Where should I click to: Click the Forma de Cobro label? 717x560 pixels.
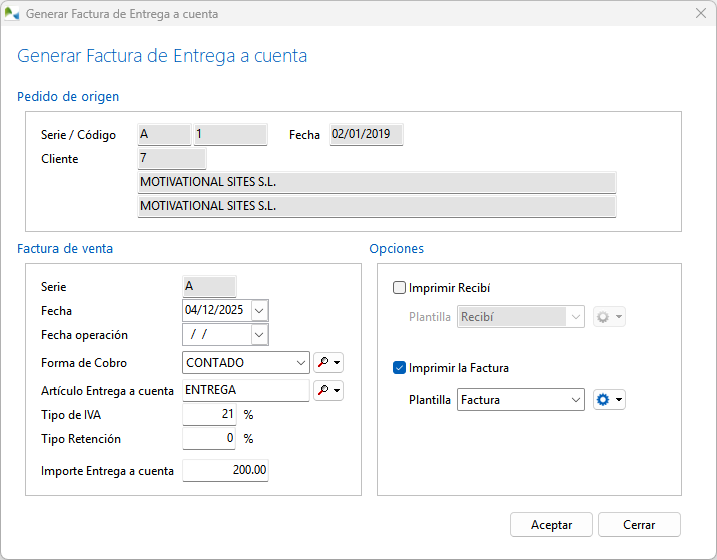tap(84, 363)
